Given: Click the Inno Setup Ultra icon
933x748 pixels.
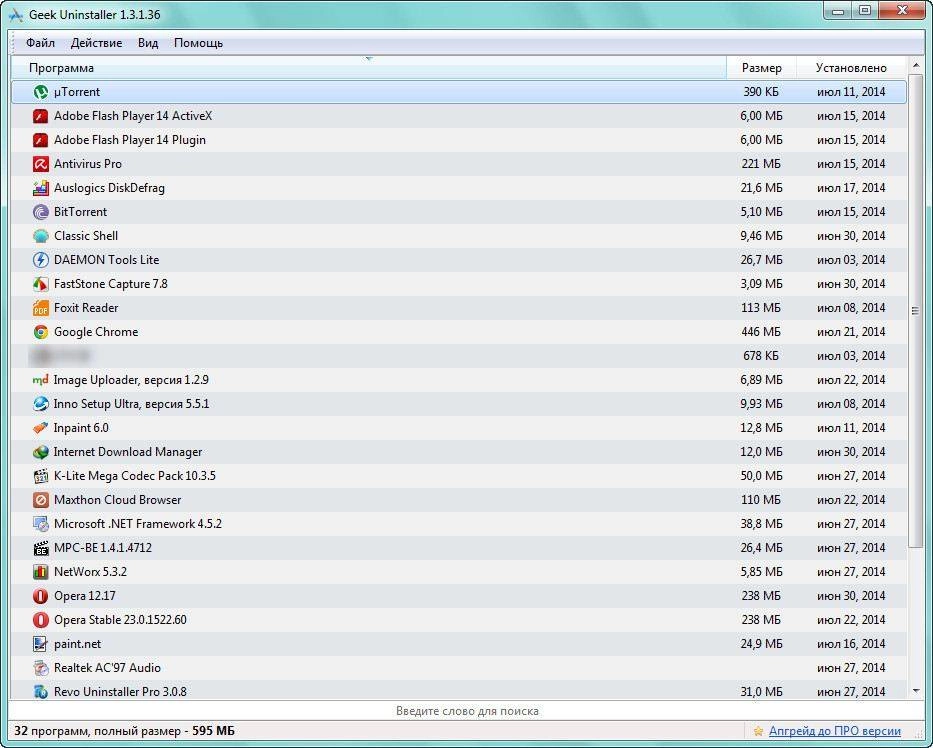Looking at the screenshot, I should coord(40,404).
